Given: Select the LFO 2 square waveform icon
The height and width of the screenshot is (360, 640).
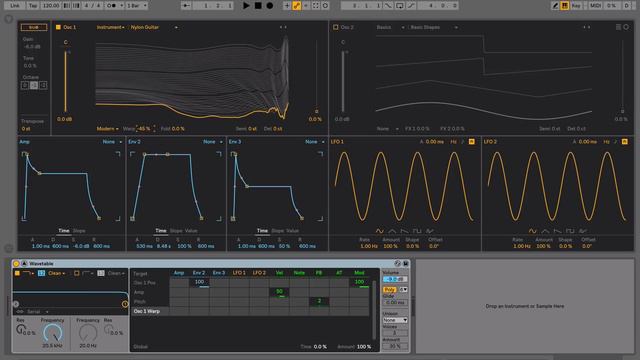Looking at the screenshot, I should tap(570, 231).
